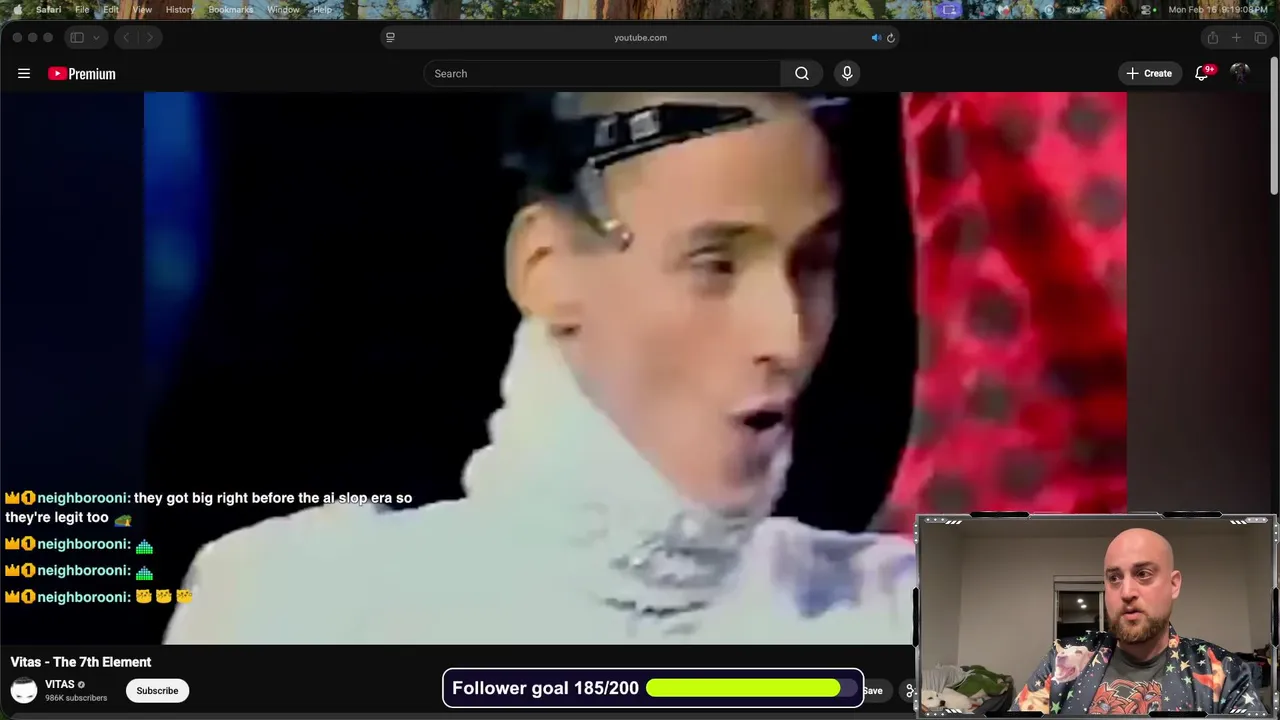Open the Window menu
The image size is (1280, 720).
283,9
